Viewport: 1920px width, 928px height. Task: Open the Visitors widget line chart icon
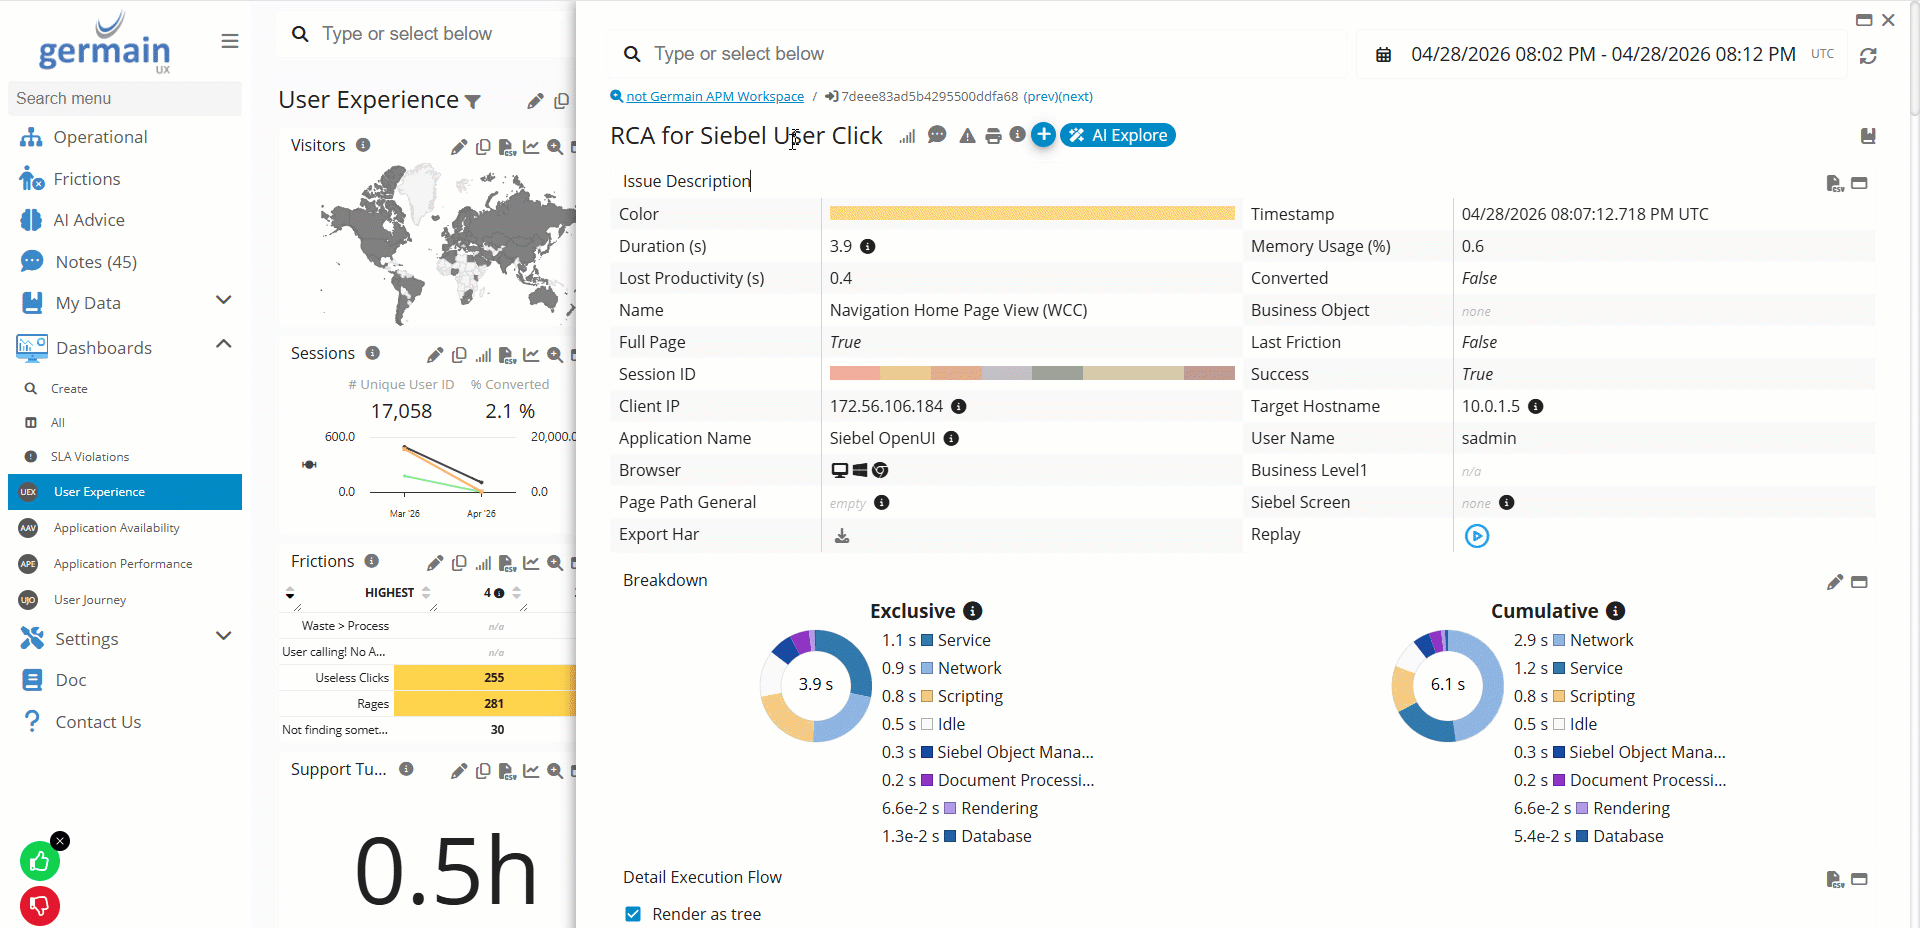point(531,147)
